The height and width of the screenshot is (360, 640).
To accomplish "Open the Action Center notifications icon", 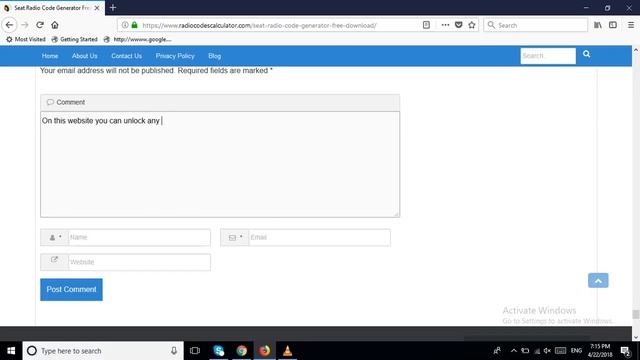I will tap(625, 351).
